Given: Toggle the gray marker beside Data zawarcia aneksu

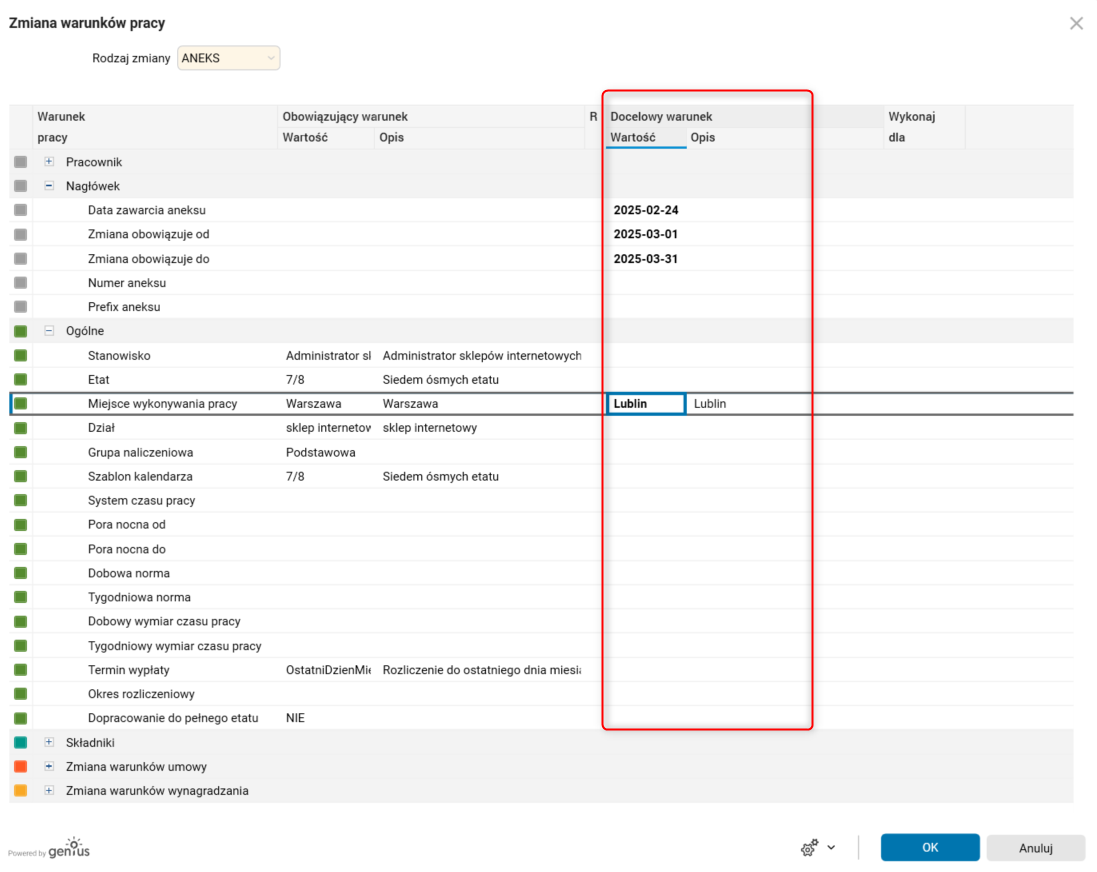Looking at the screenshot, I should [x=21, y=210].
